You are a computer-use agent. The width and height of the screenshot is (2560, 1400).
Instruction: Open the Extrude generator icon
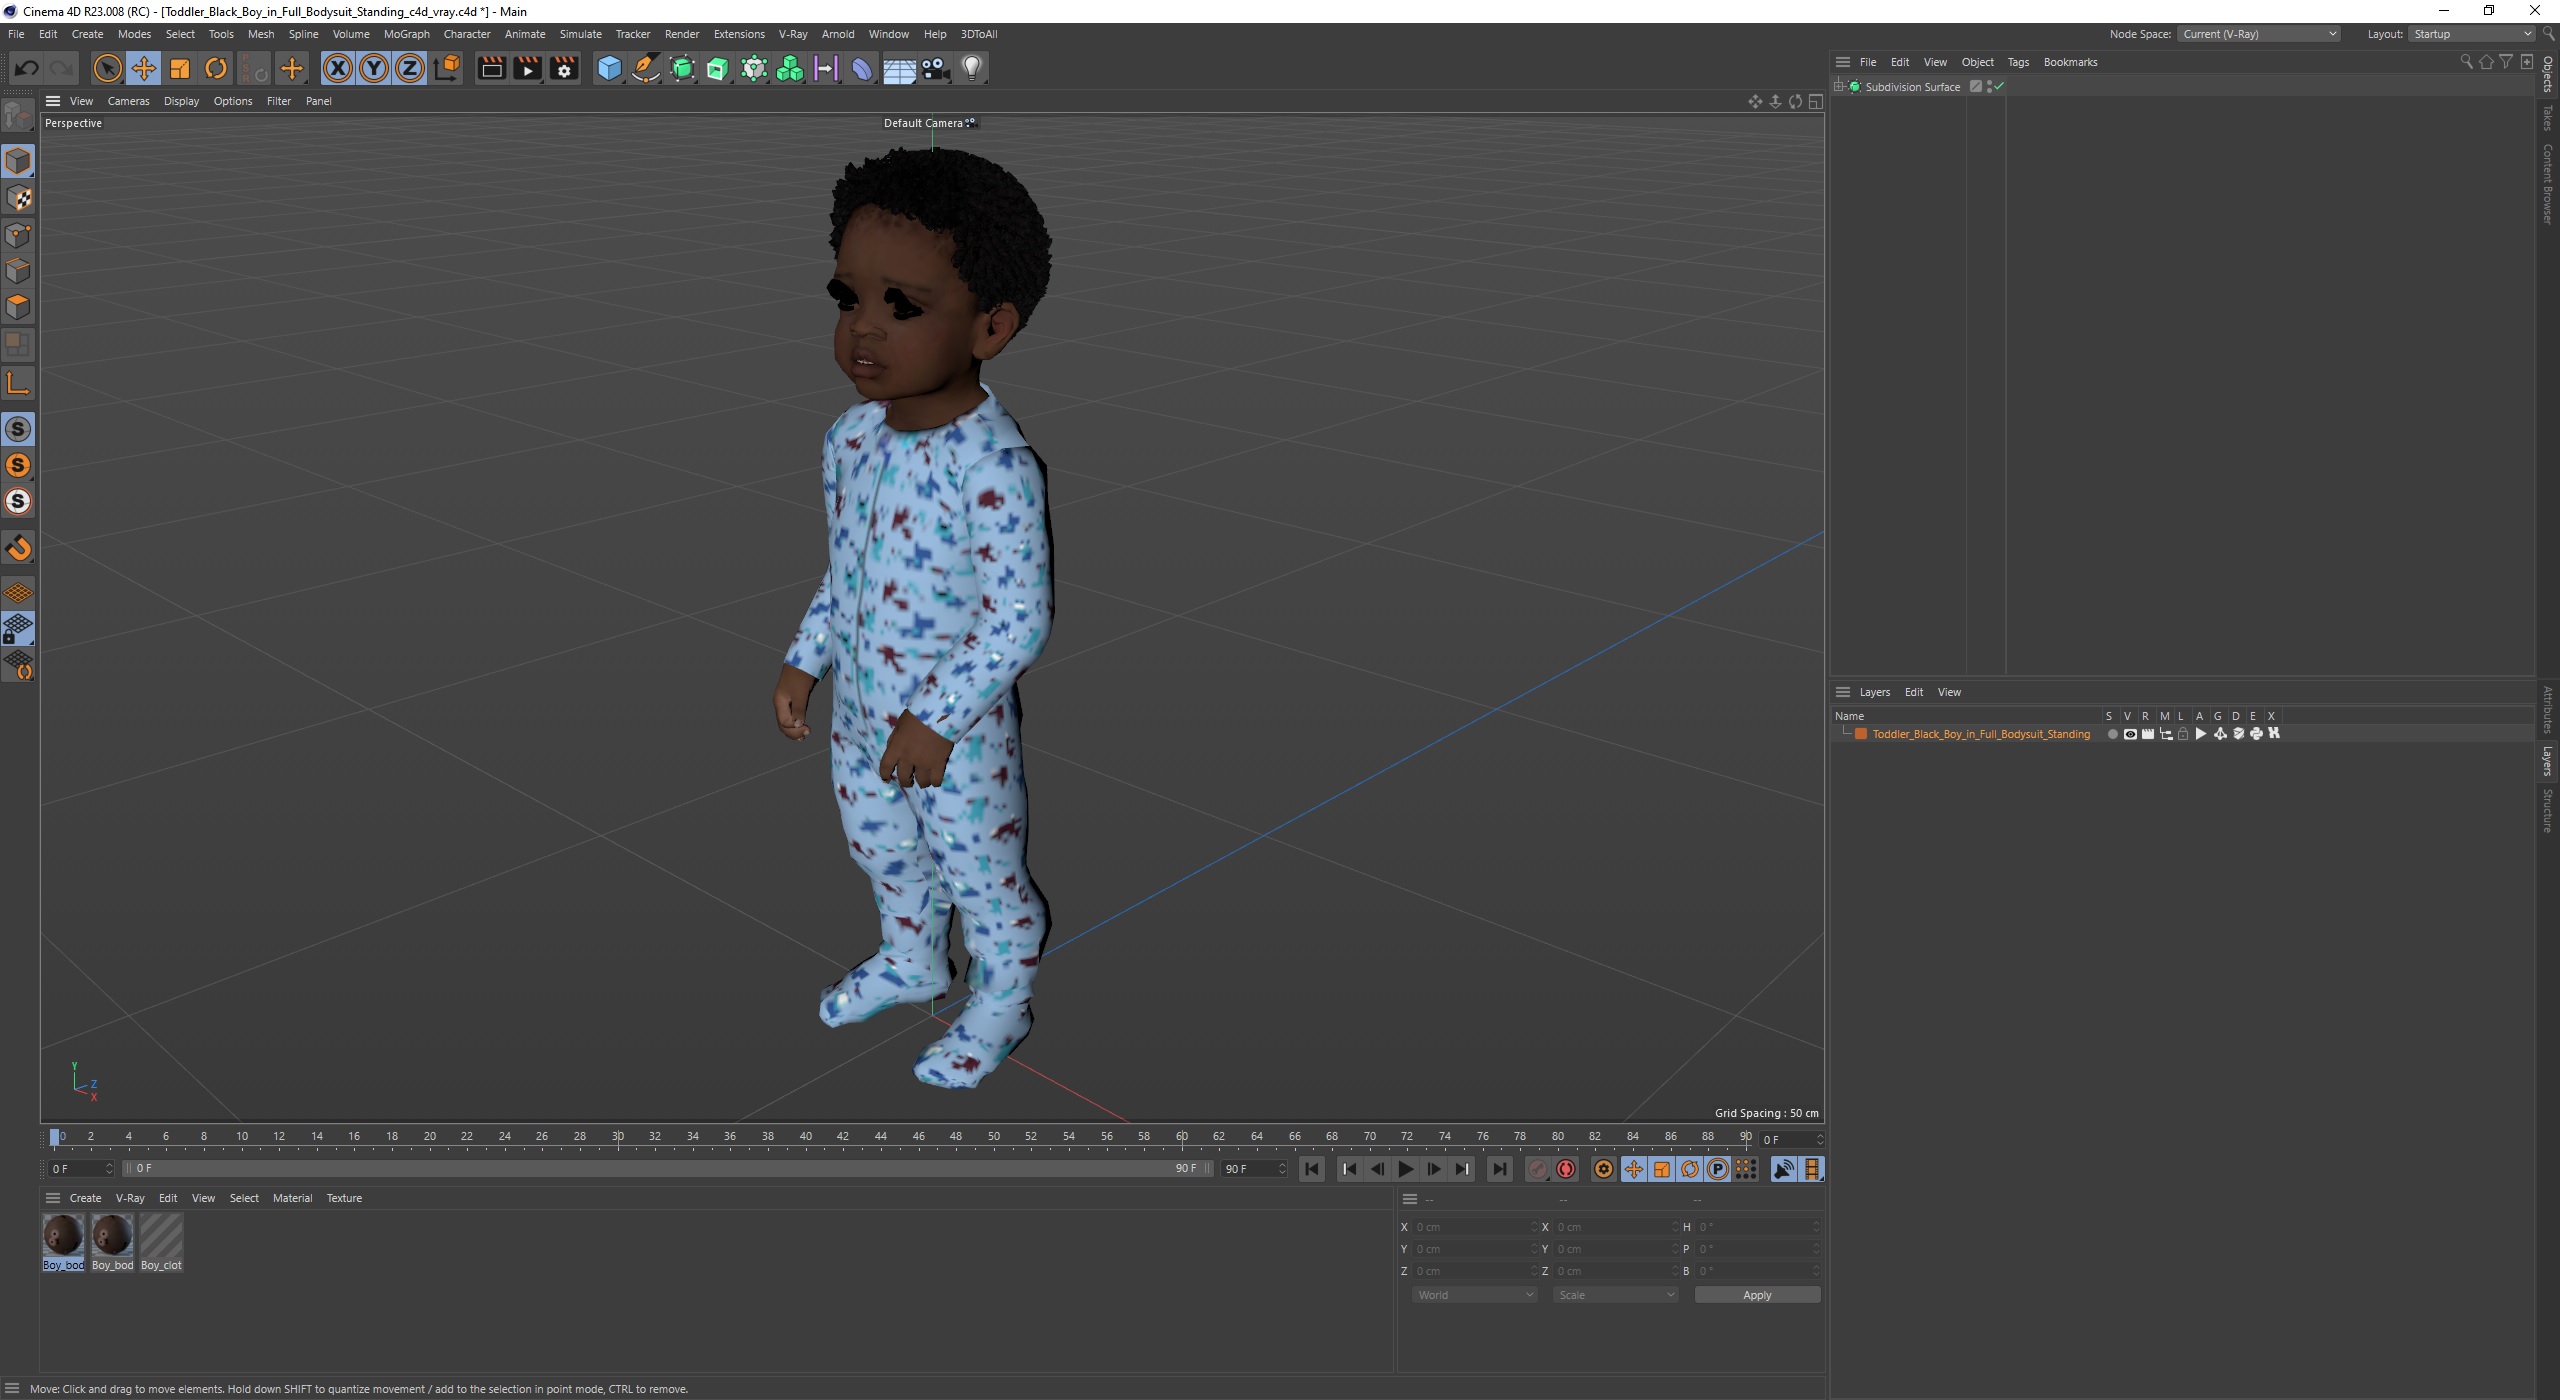coord(718,68)
